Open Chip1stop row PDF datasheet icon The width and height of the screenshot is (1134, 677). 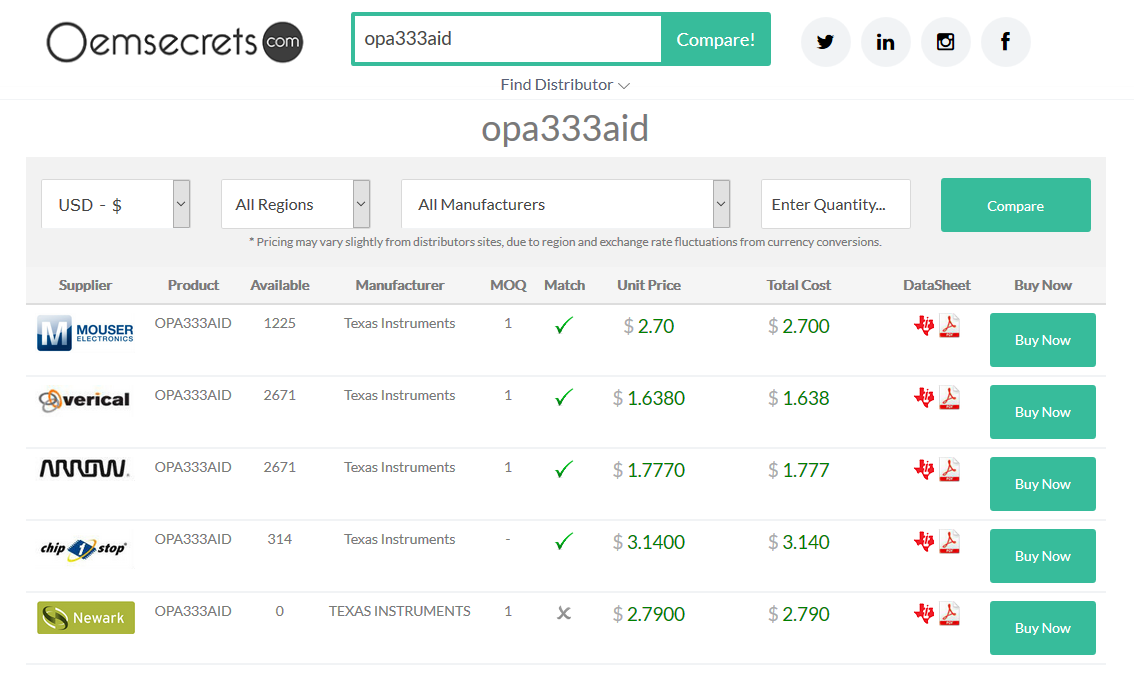(x=950, y=541)
